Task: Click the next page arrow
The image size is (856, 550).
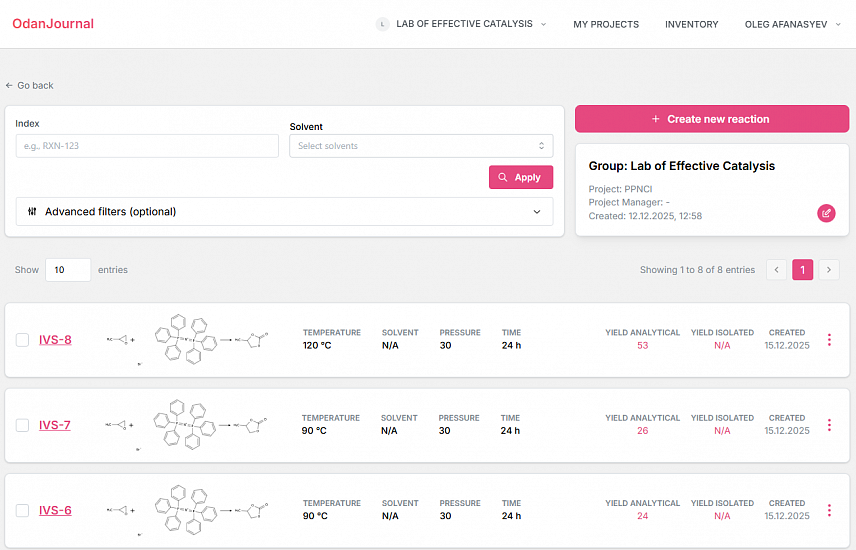Action: pos(828,270)
